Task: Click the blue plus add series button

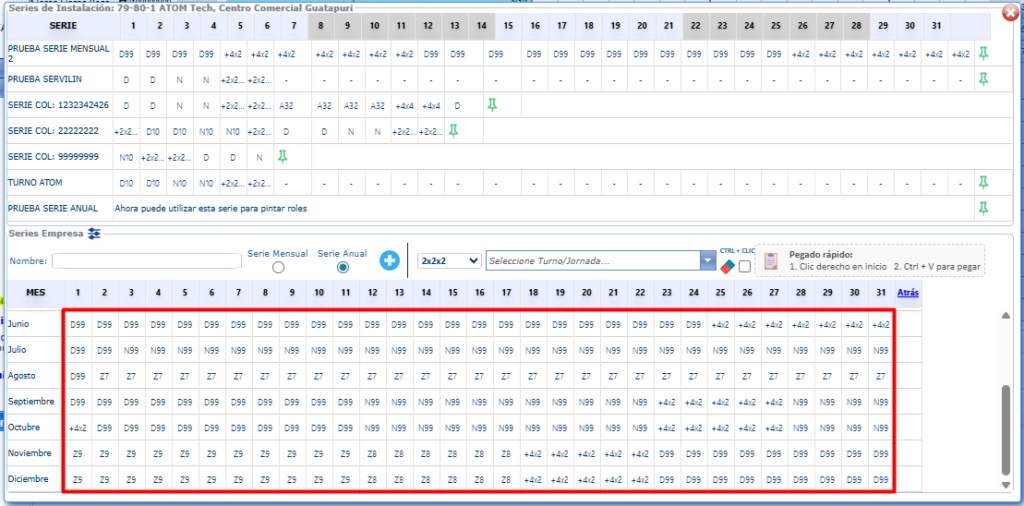Action: [x=390, y=261]
